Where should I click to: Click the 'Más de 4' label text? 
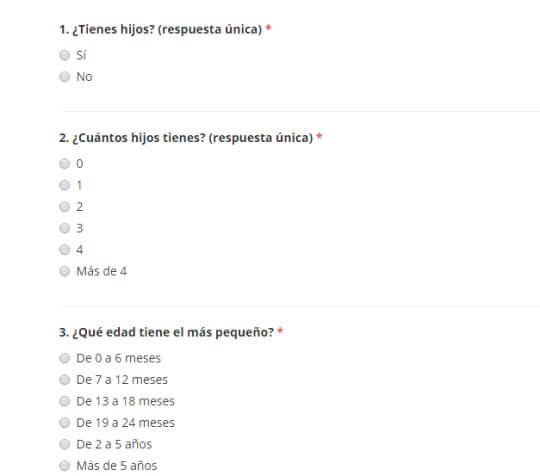coord(102,271)
